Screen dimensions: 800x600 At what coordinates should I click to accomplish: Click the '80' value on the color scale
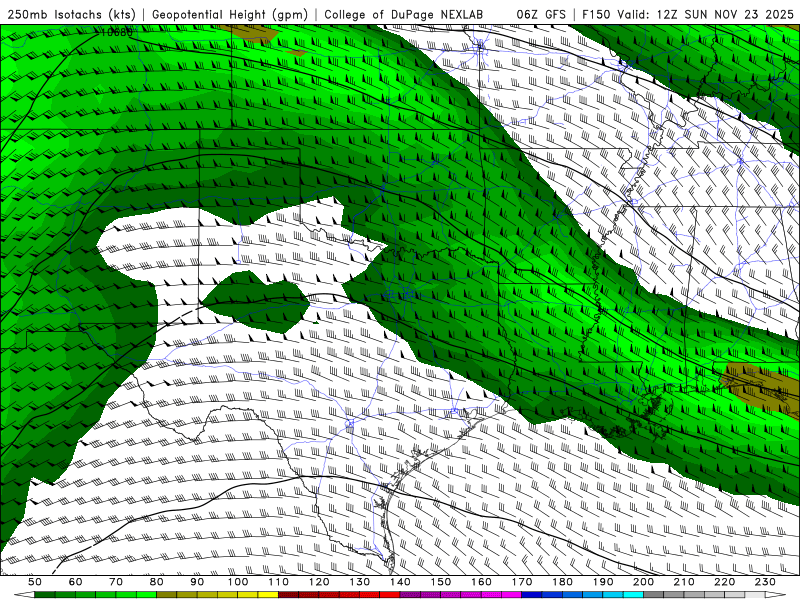point(157,582)
